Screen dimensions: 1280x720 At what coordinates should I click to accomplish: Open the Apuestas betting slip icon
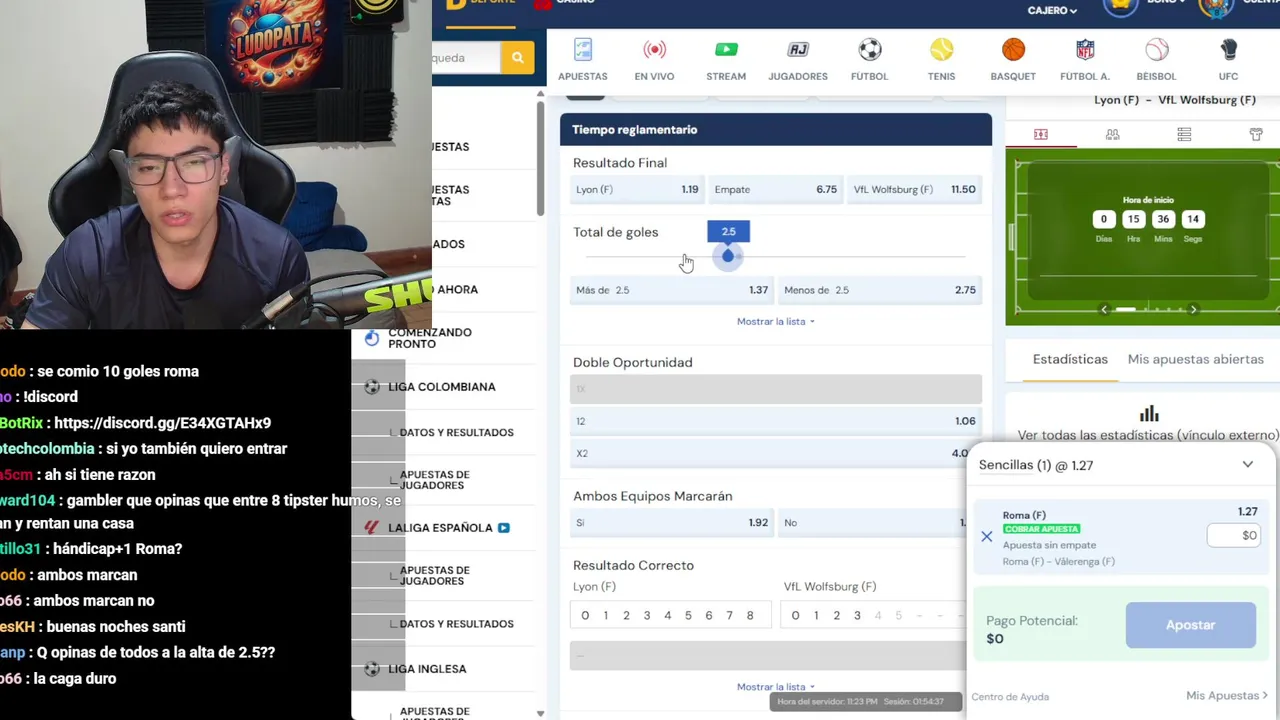[x=583, y=49]
